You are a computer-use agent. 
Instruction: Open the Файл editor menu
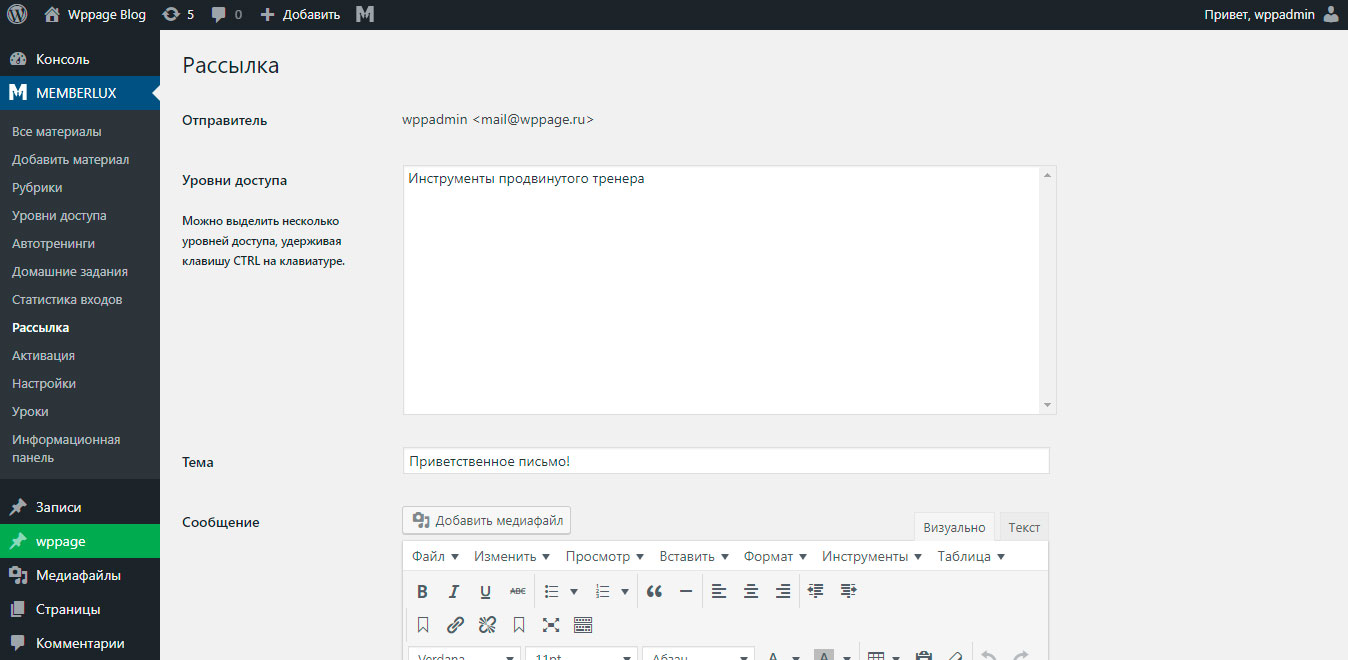[436, 557]
